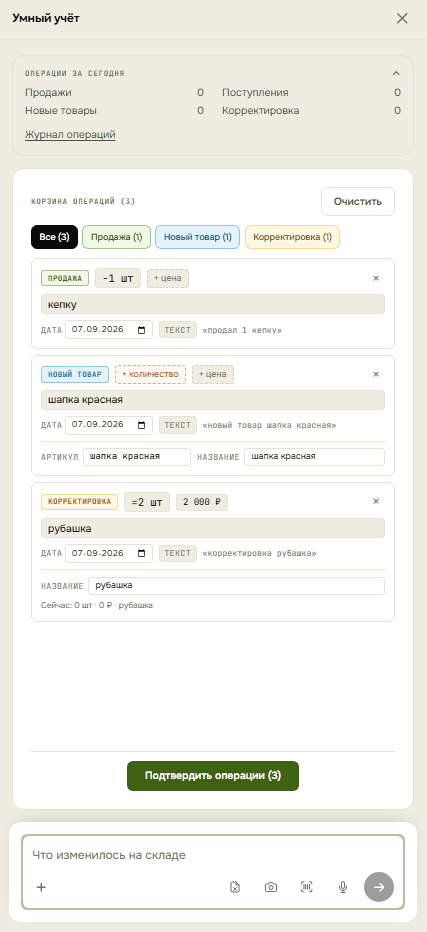
Task: Tap the microphone icon for voice input
Action: point(343,887)
